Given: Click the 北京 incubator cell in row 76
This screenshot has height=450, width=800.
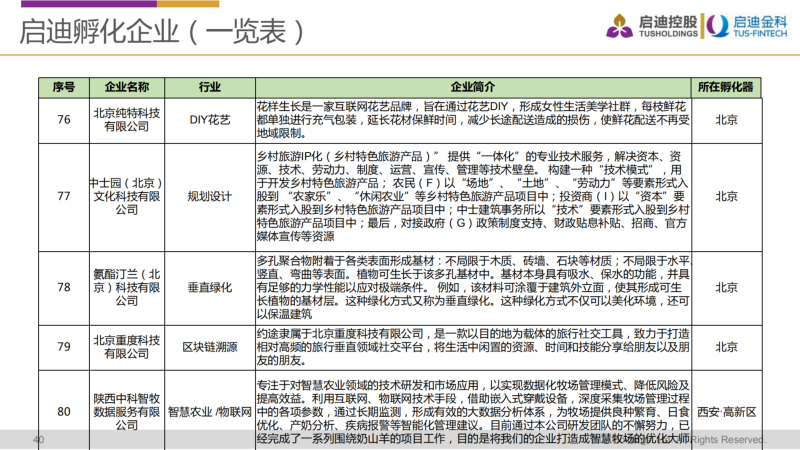Looking at the screenshot, I should (726, 120).
